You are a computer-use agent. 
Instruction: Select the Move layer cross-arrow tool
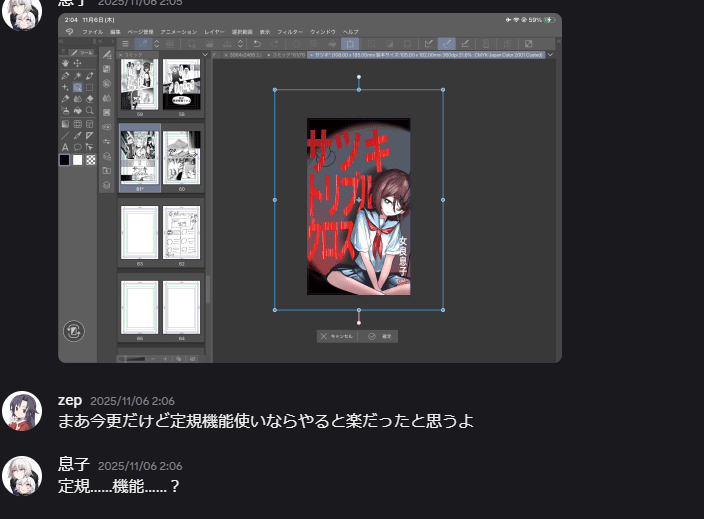[77, 63]
